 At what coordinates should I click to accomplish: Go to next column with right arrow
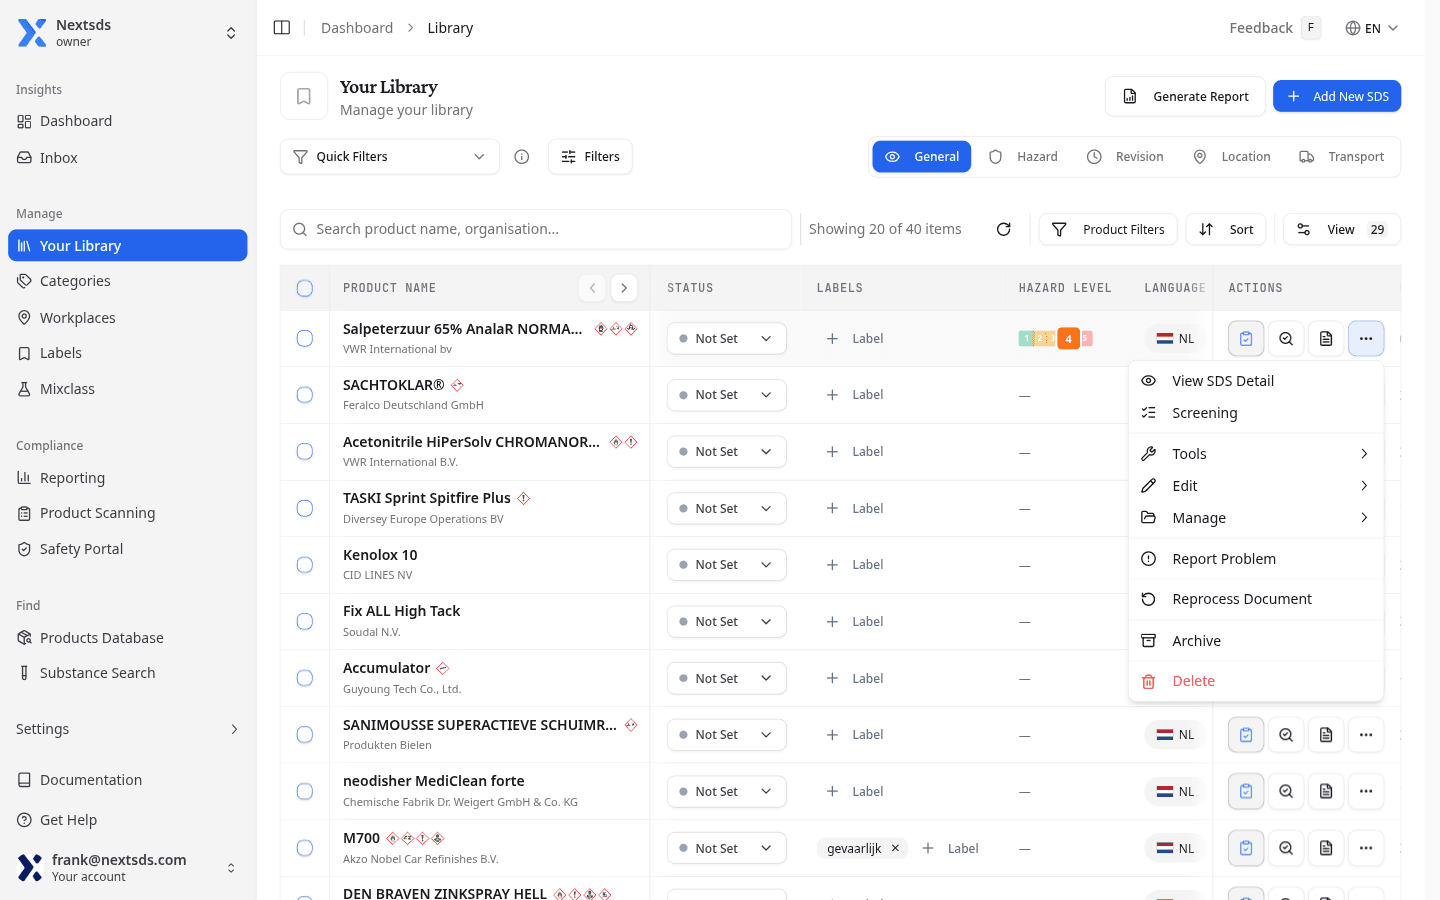coord(624,288)
